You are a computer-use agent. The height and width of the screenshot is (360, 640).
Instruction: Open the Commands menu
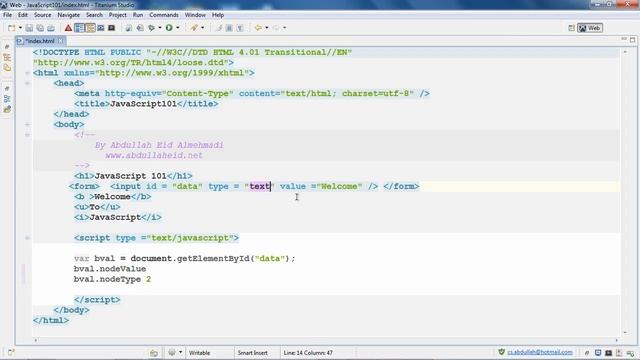pyautogui.click(x=164, y=15)
